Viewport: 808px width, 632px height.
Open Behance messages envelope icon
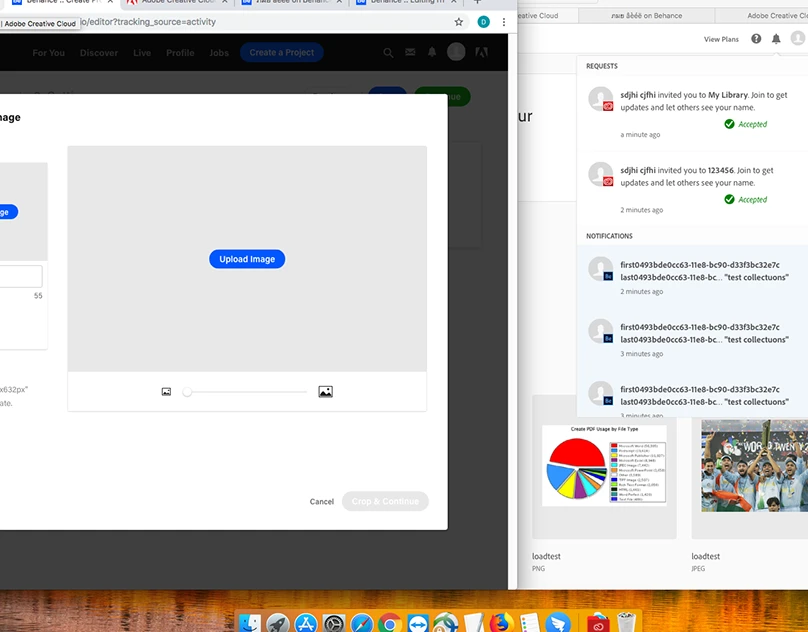(x=410, y=53)
